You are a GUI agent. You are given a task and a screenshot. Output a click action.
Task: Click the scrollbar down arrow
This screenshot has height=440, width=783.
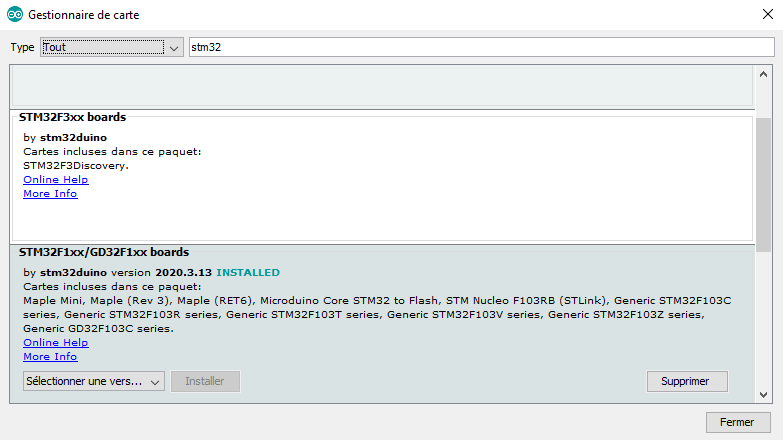[x=763, y=395]
